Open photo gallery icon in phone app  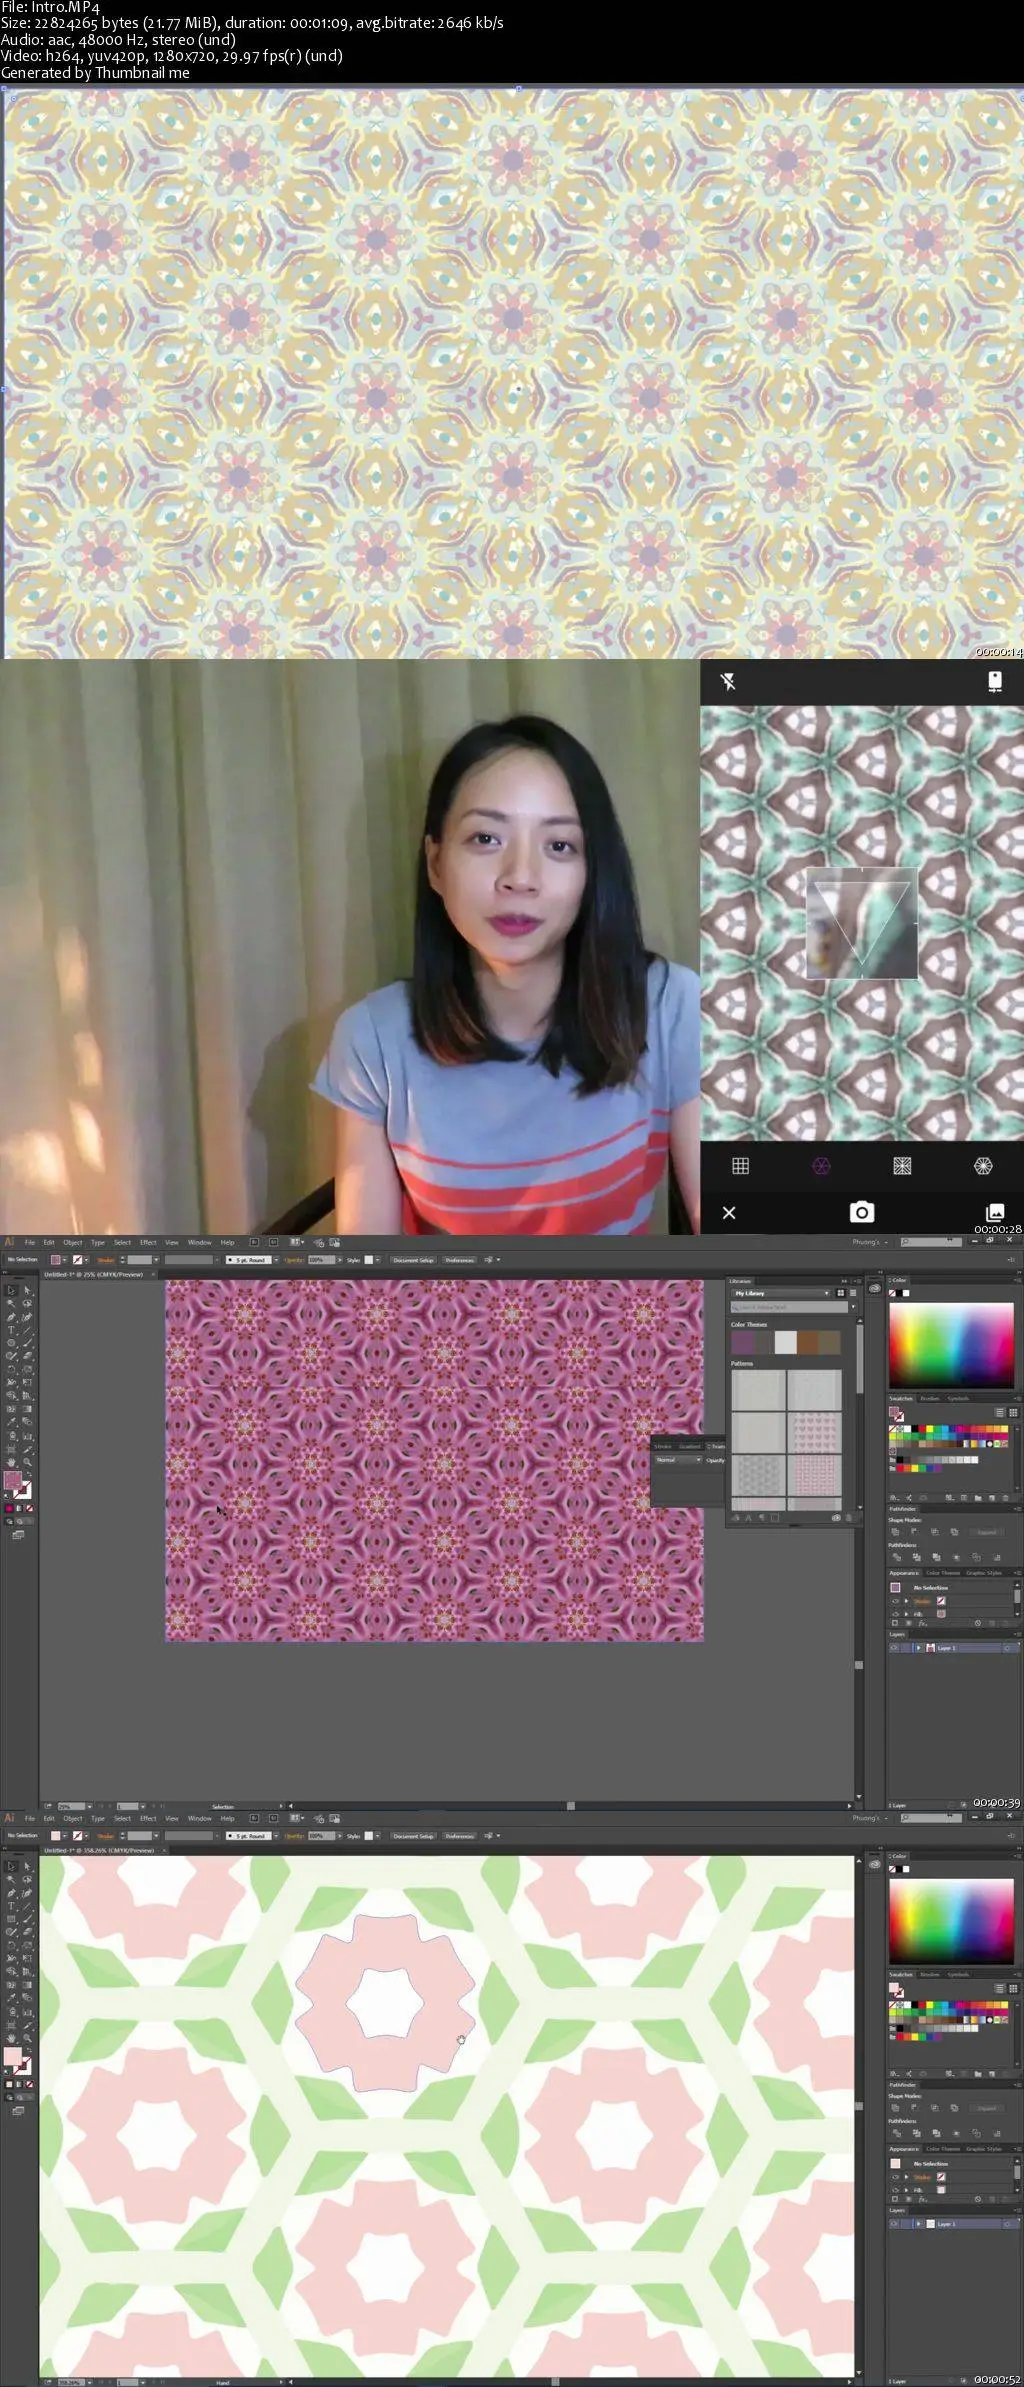[995, 1212]
